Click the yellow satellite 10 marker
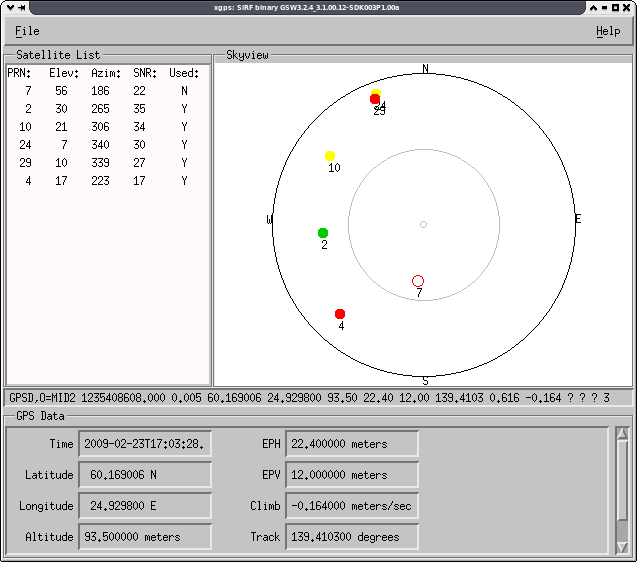The height and width of the screenshot is (562, 637). (330, 156)
